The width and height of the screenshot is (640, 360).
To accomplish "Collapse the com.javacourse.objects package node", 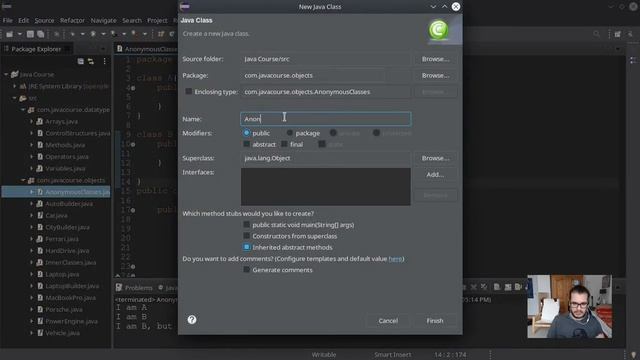I will [x=23, y=180].
